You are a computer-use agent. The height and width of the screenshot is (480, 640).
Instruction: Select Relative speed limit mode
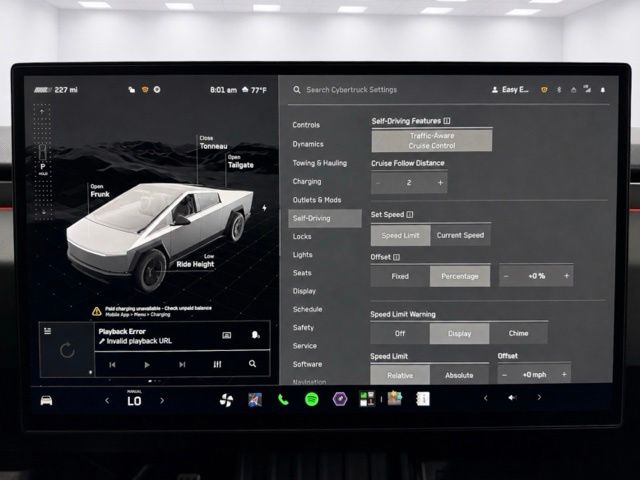click(x=400, y=375)
